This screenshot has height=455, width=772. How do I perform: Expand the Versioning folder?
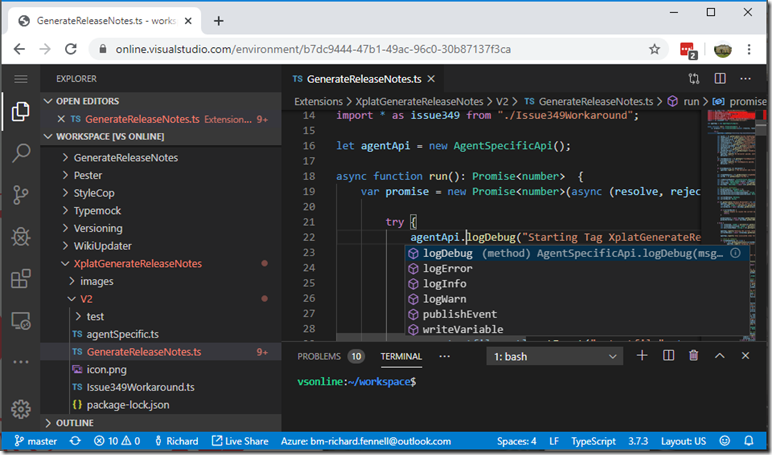point(65,228)
